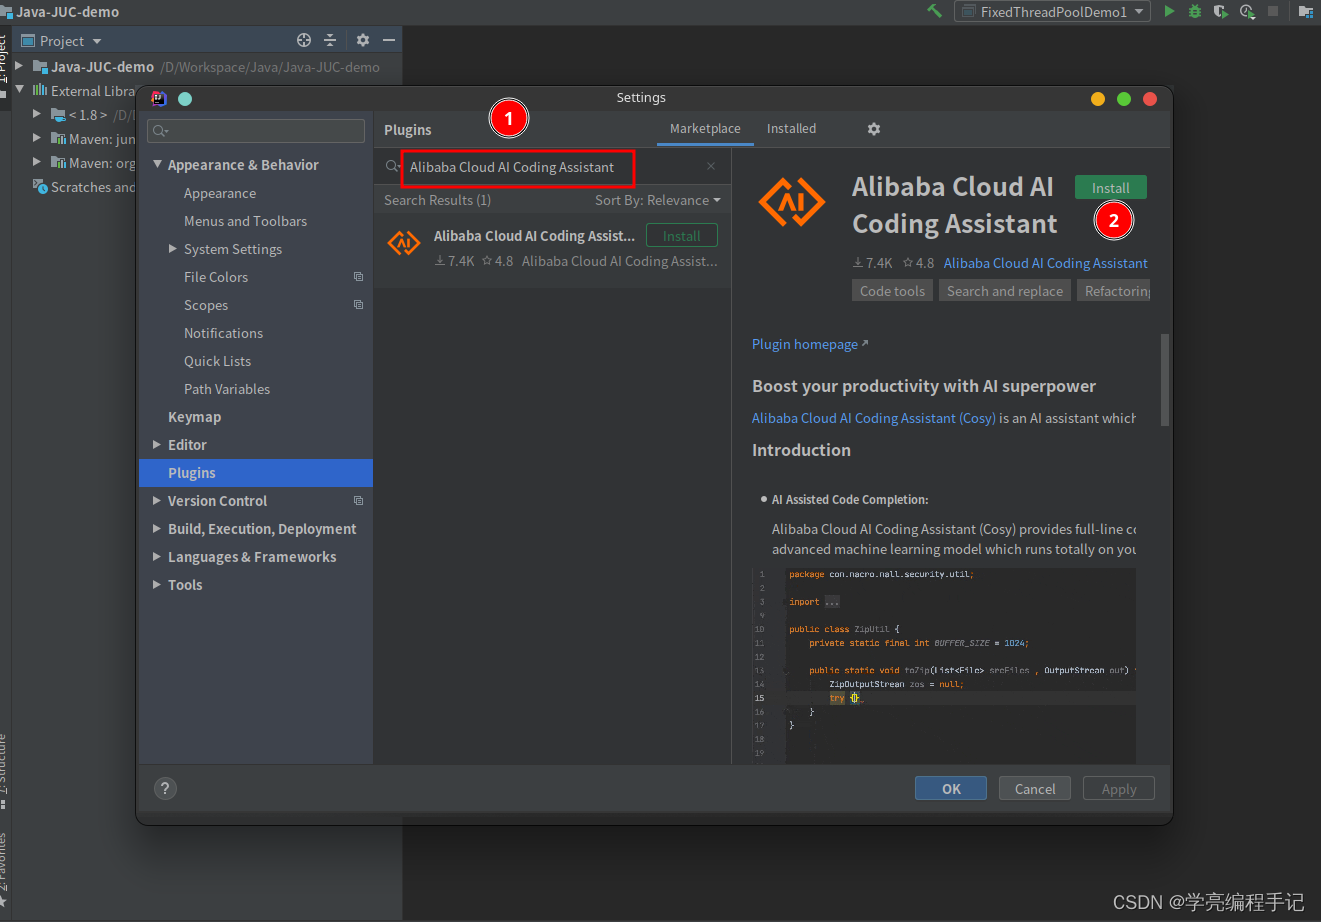Build the project using the hammer icon
This screenshot has width=1321, height=922.
[933, 11]
